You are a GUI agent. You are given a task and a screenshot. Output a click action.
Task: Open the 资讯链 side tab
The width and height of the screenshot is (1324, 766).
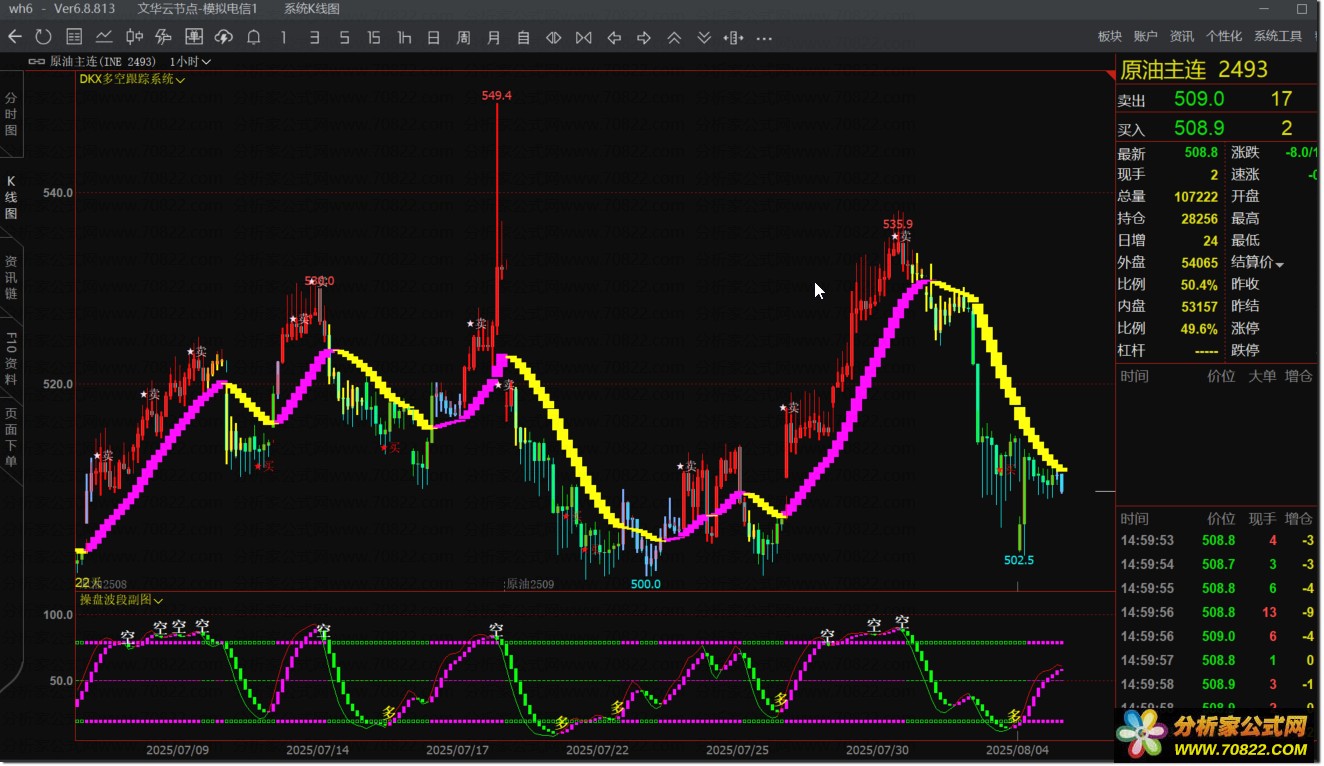point(11,278)
